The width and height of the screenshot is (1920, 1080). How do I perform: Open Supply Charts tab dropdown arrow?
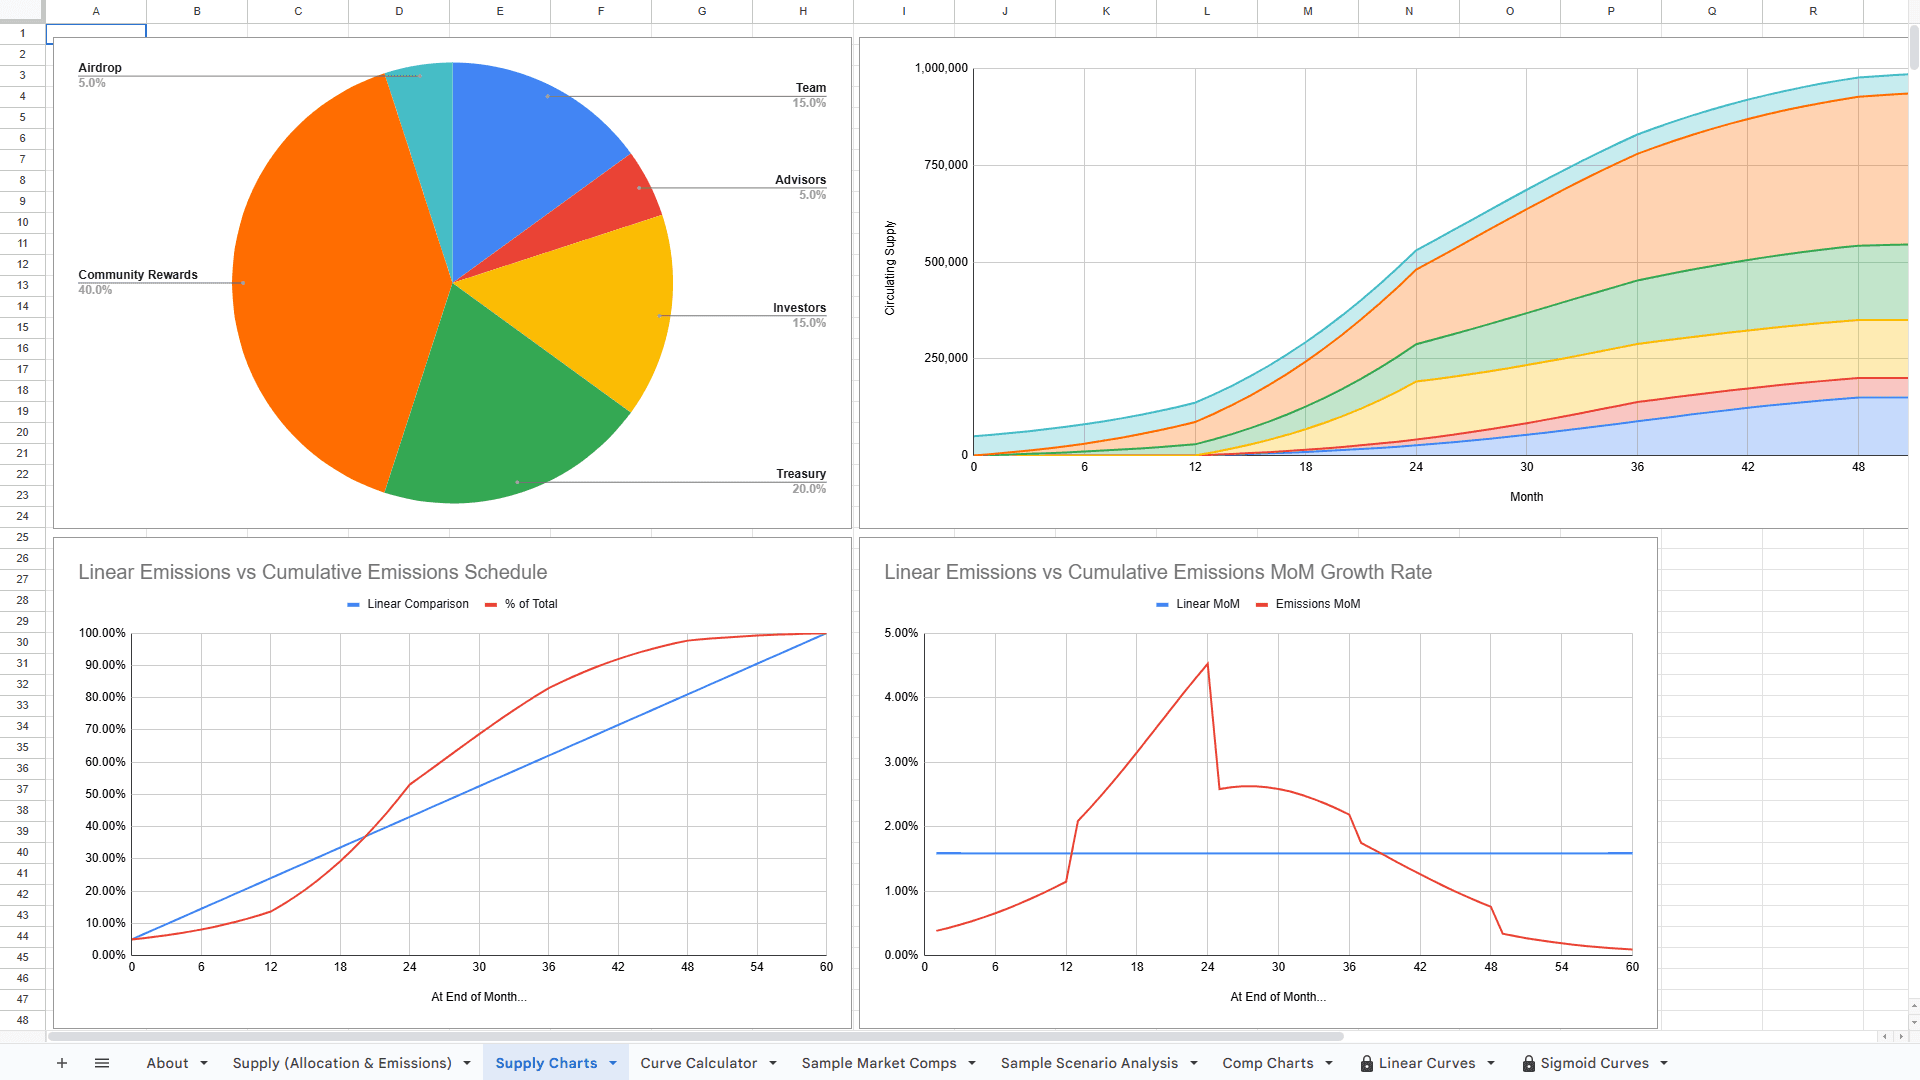(x=613, y=1063)
